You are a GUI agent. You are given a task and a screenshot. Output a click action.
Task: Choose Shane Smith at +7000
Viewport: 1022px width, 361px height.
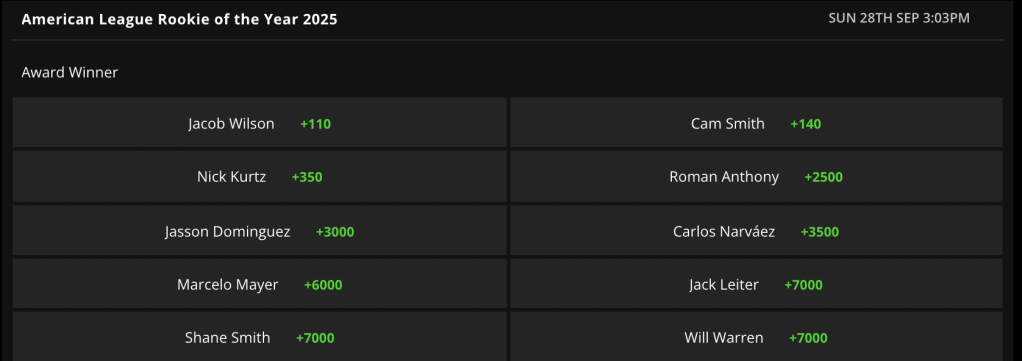coord(259,337)
